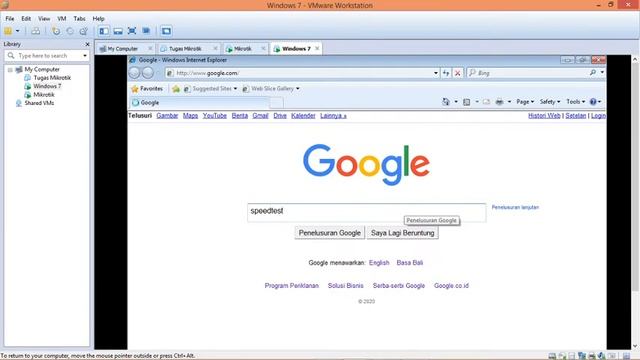640x360 pixels.
Task: Collapse the My Computer tree node
Action: pos(10,70)
